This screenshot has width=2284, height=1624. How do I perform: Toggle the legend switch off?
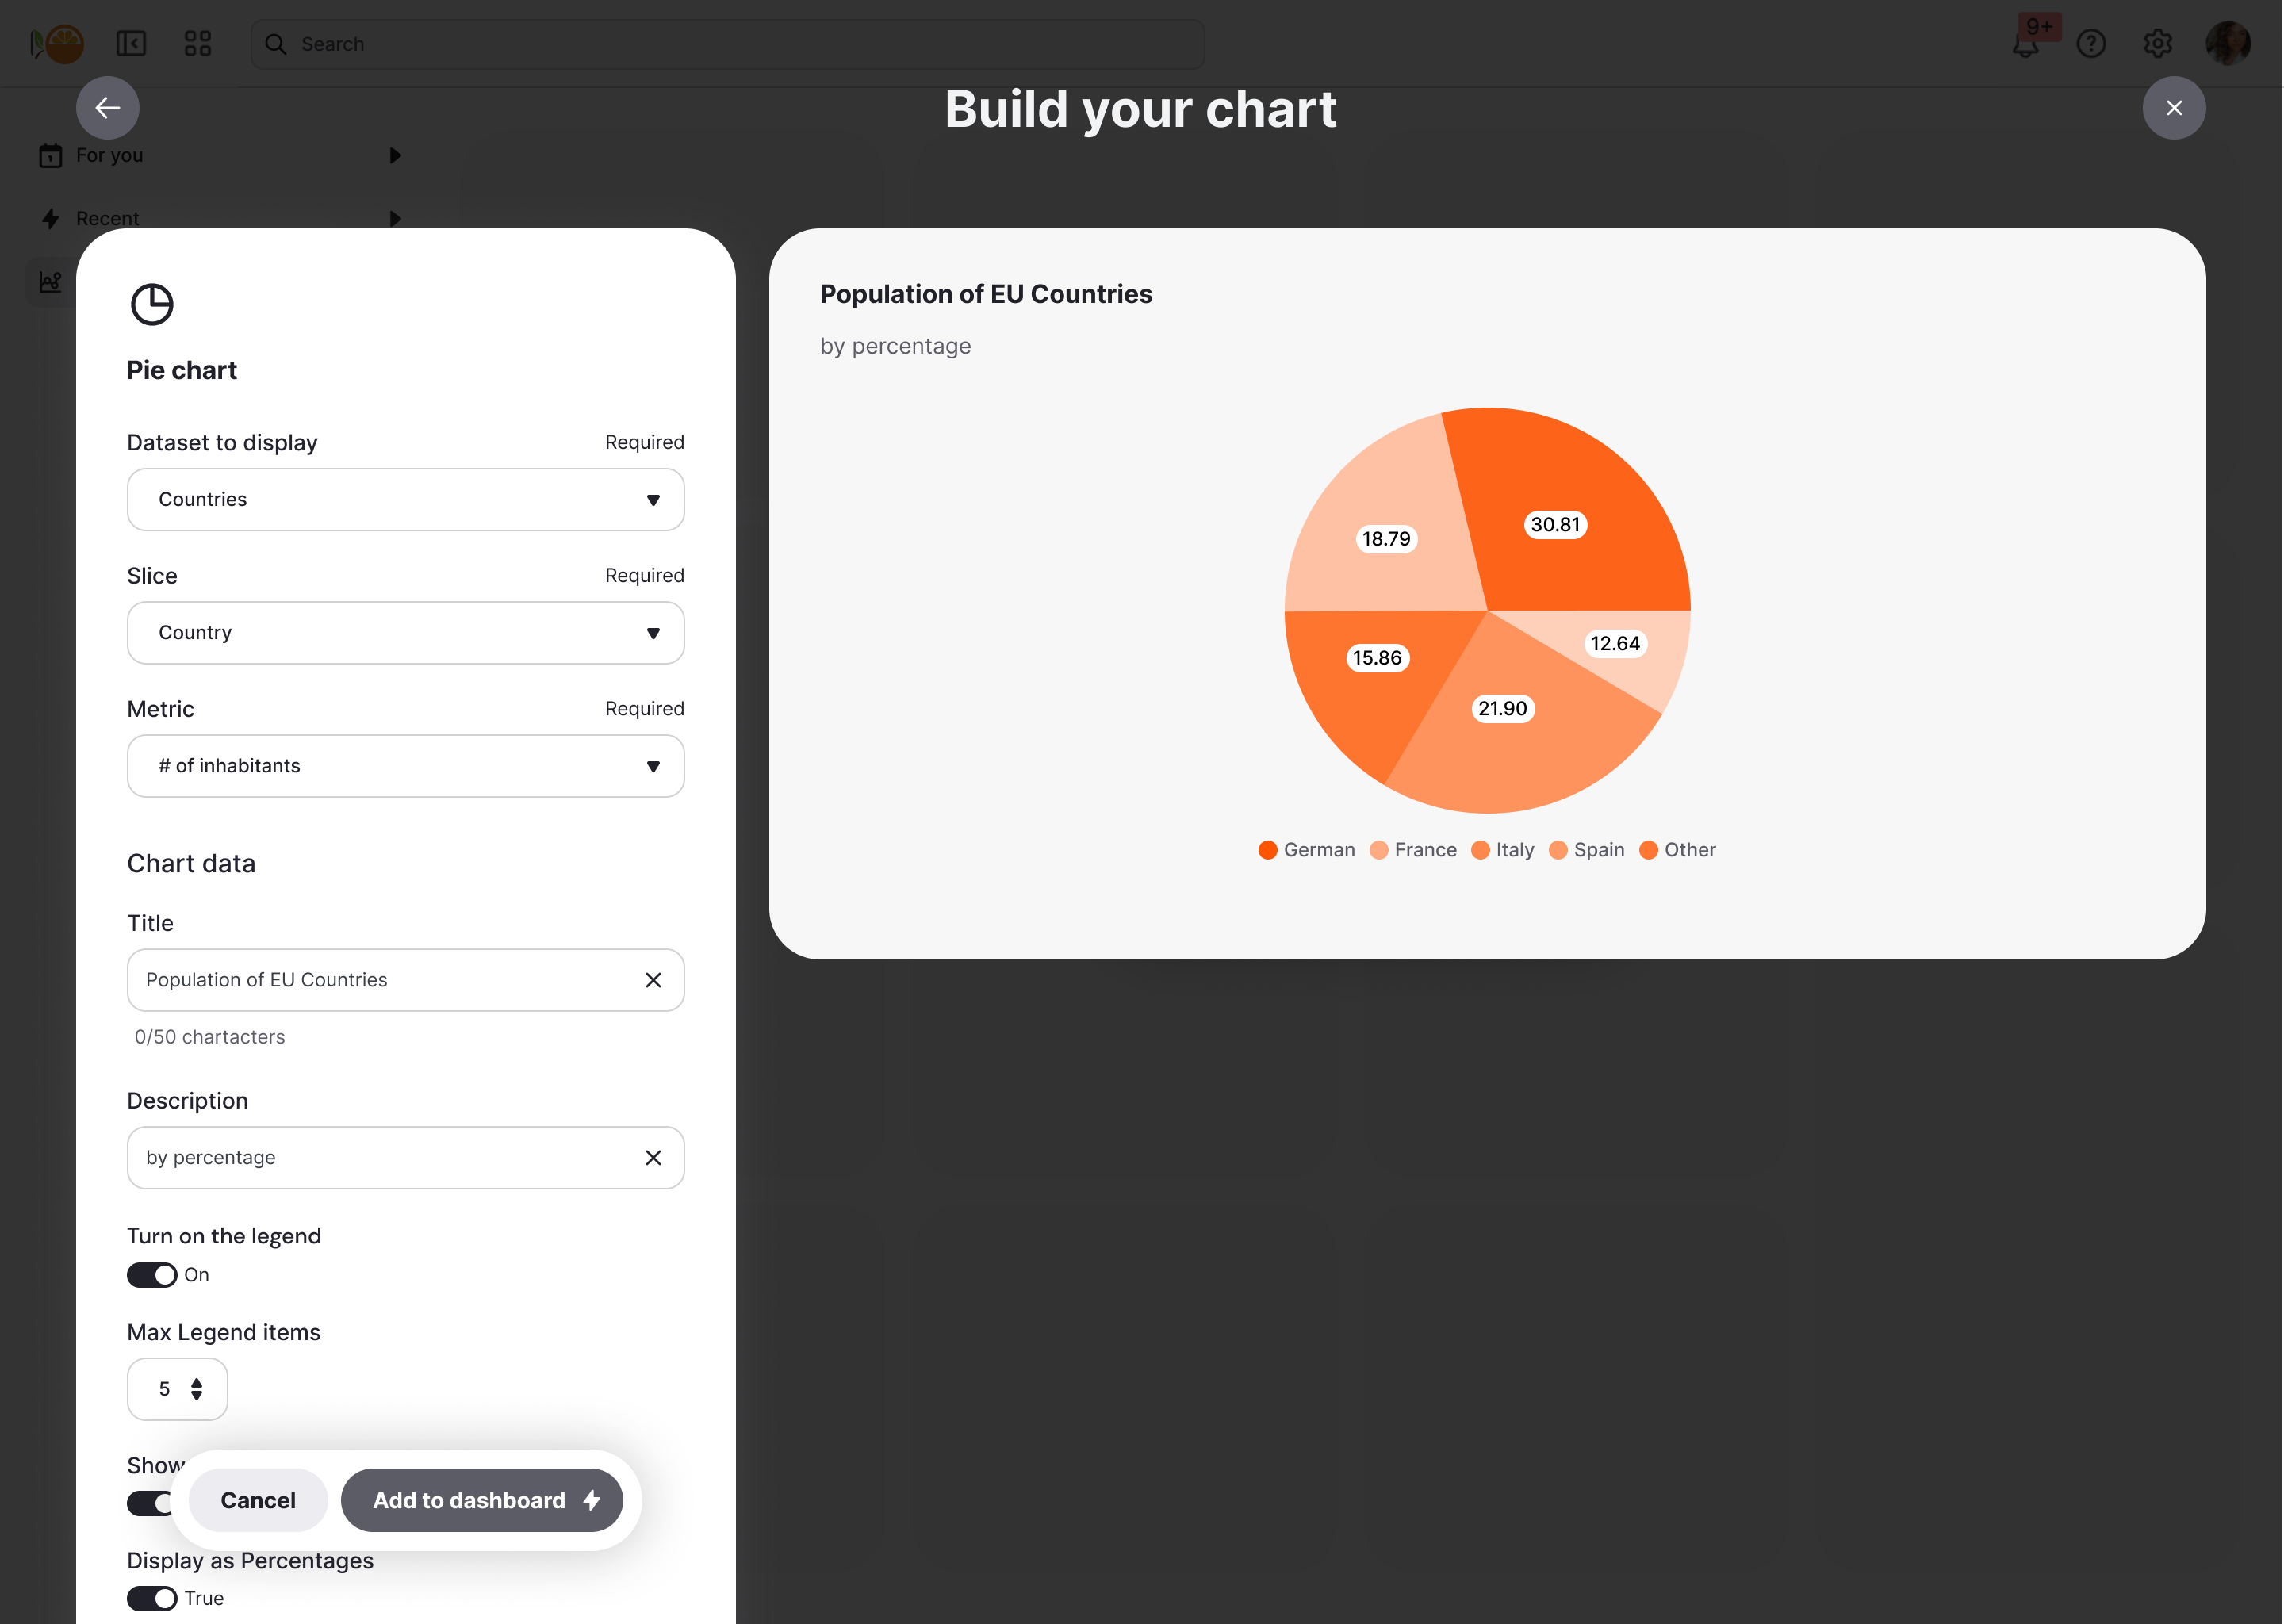click(152, 1275)
